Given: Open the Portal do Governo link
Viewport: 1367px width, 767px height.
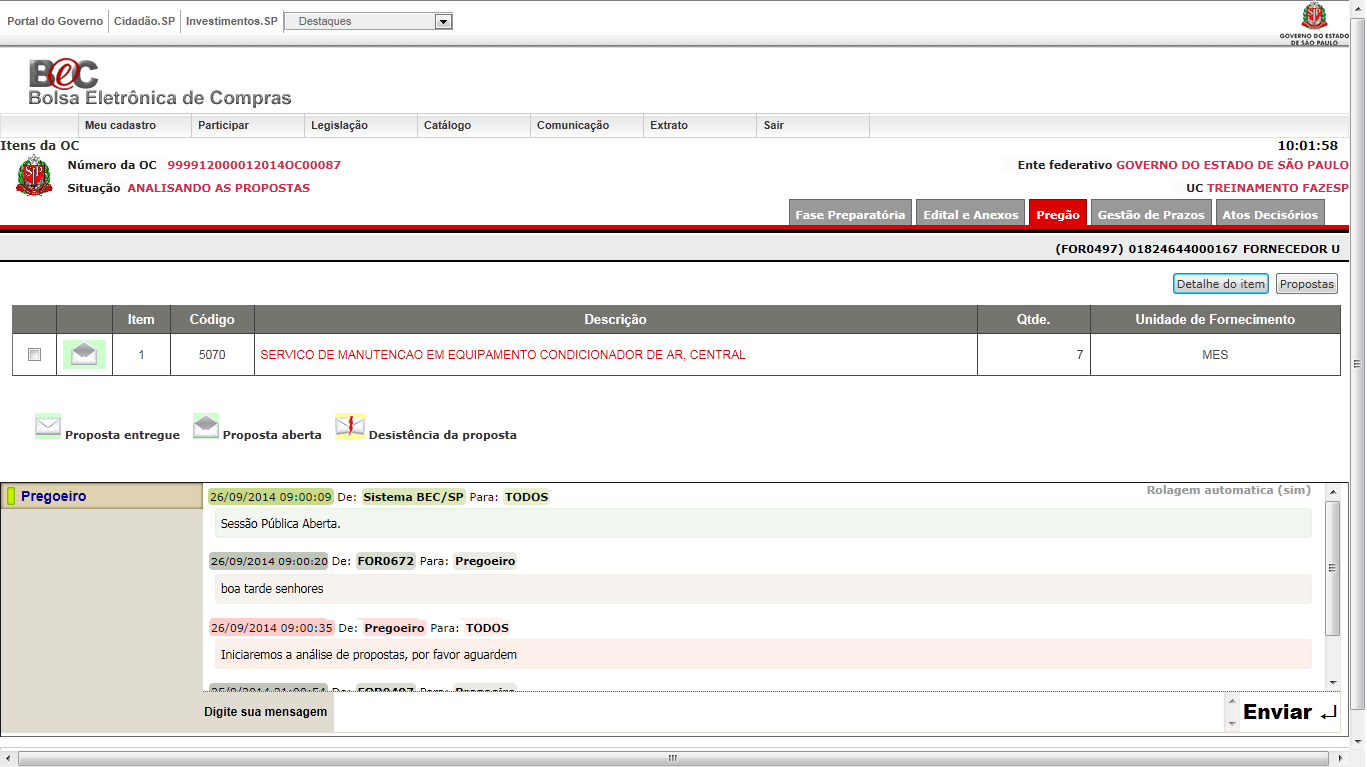Looking at the screenshot, I should click(55, 21).
